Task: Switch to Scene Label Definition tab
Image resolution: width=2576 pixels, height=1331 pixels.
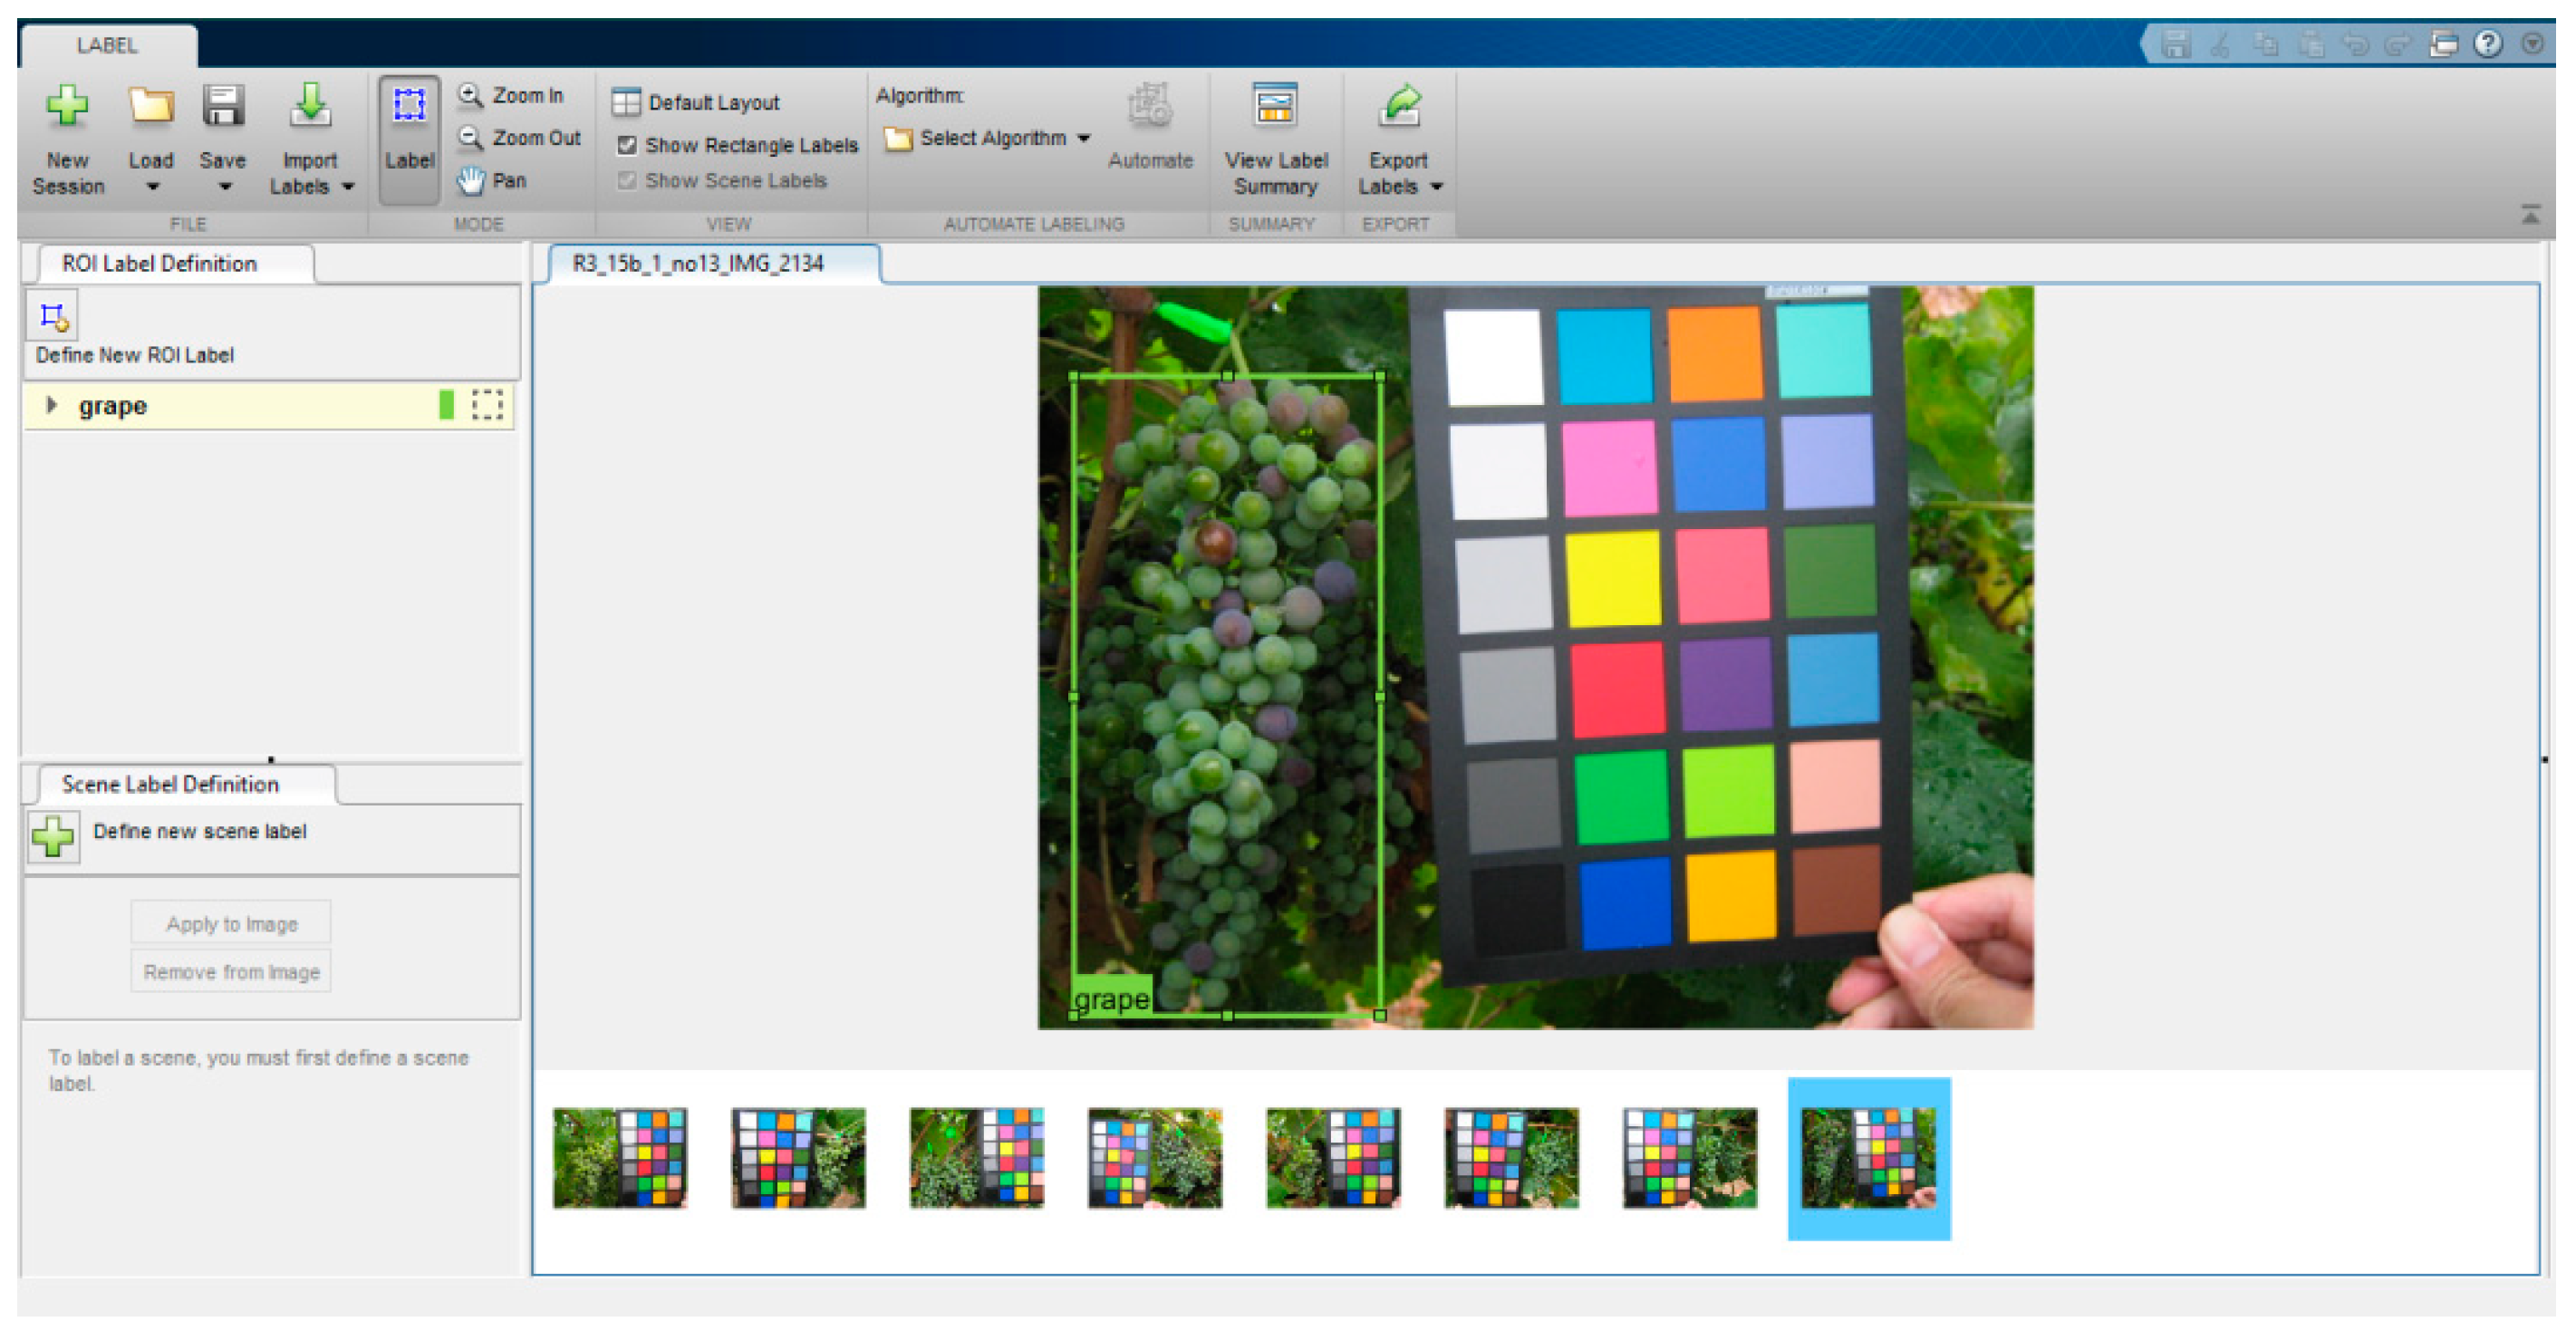Action: pos(170,784)
